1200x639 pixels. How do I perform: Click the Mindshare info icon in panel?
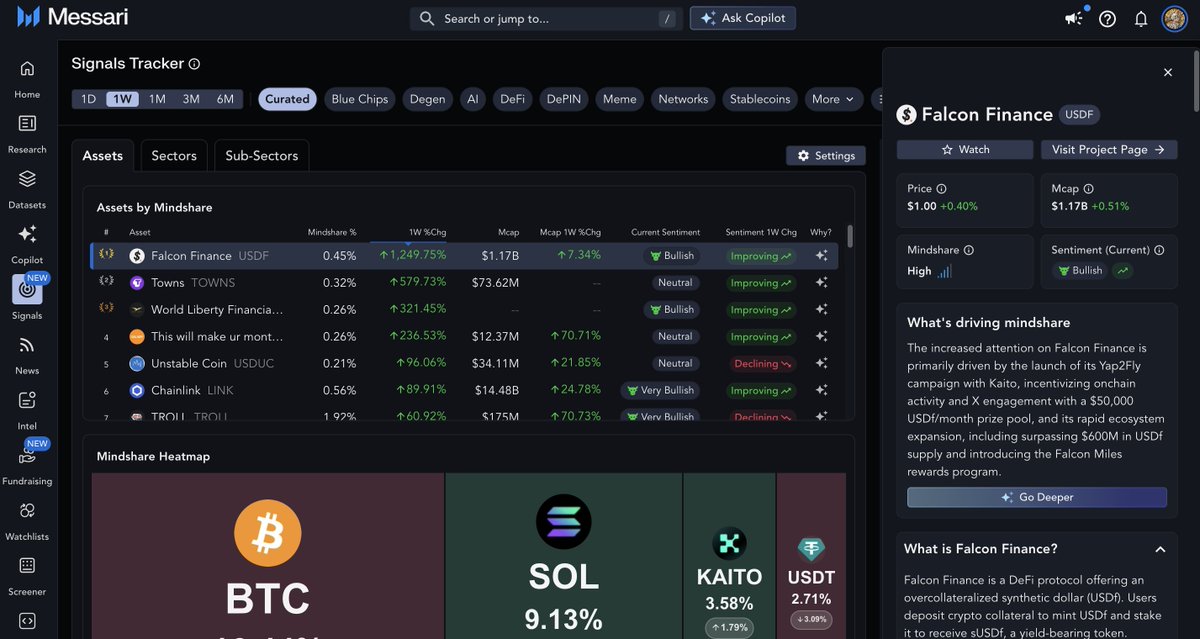[x=968, y=250]
